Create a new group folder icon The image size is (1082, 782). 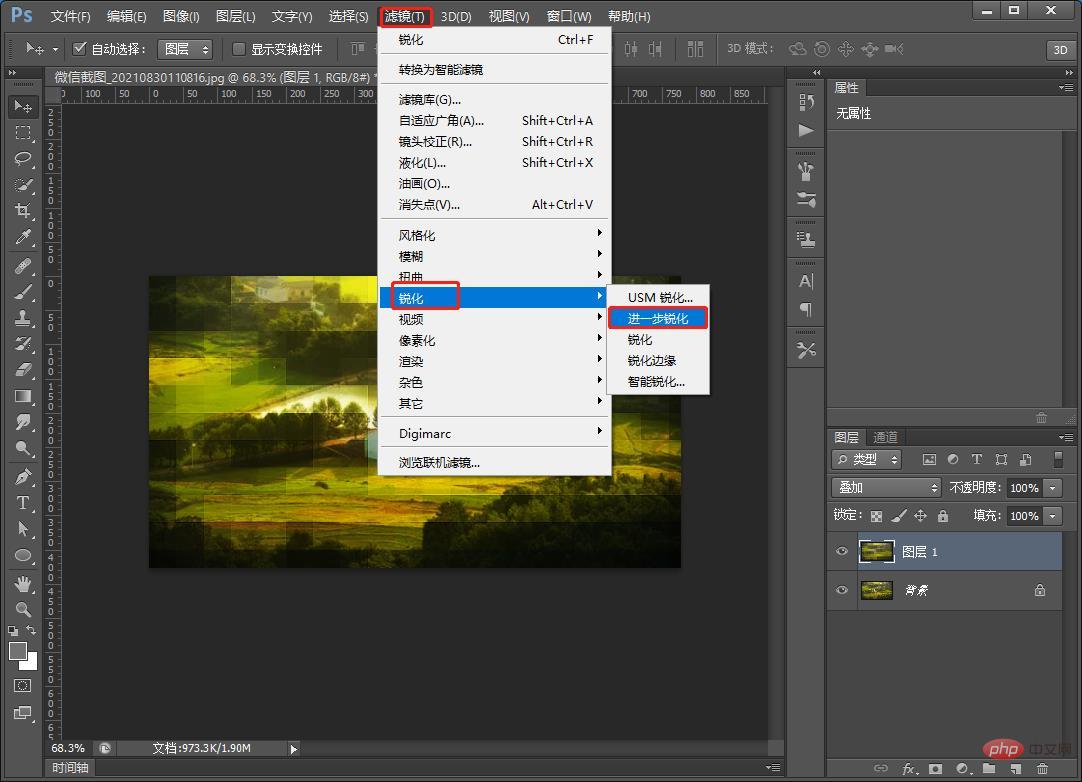990,768
